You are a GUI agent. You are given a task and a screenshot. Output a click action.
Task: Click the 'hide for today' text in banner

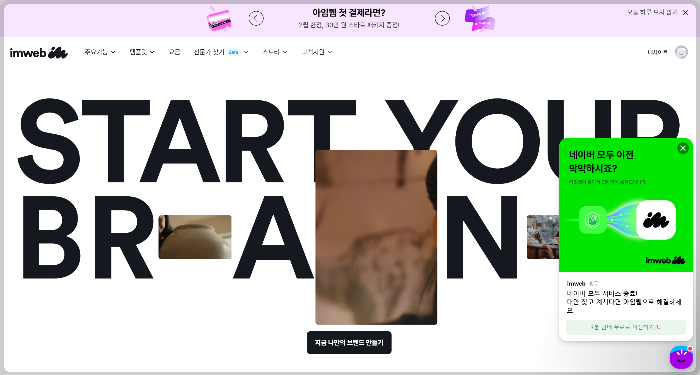coord(652,12)
